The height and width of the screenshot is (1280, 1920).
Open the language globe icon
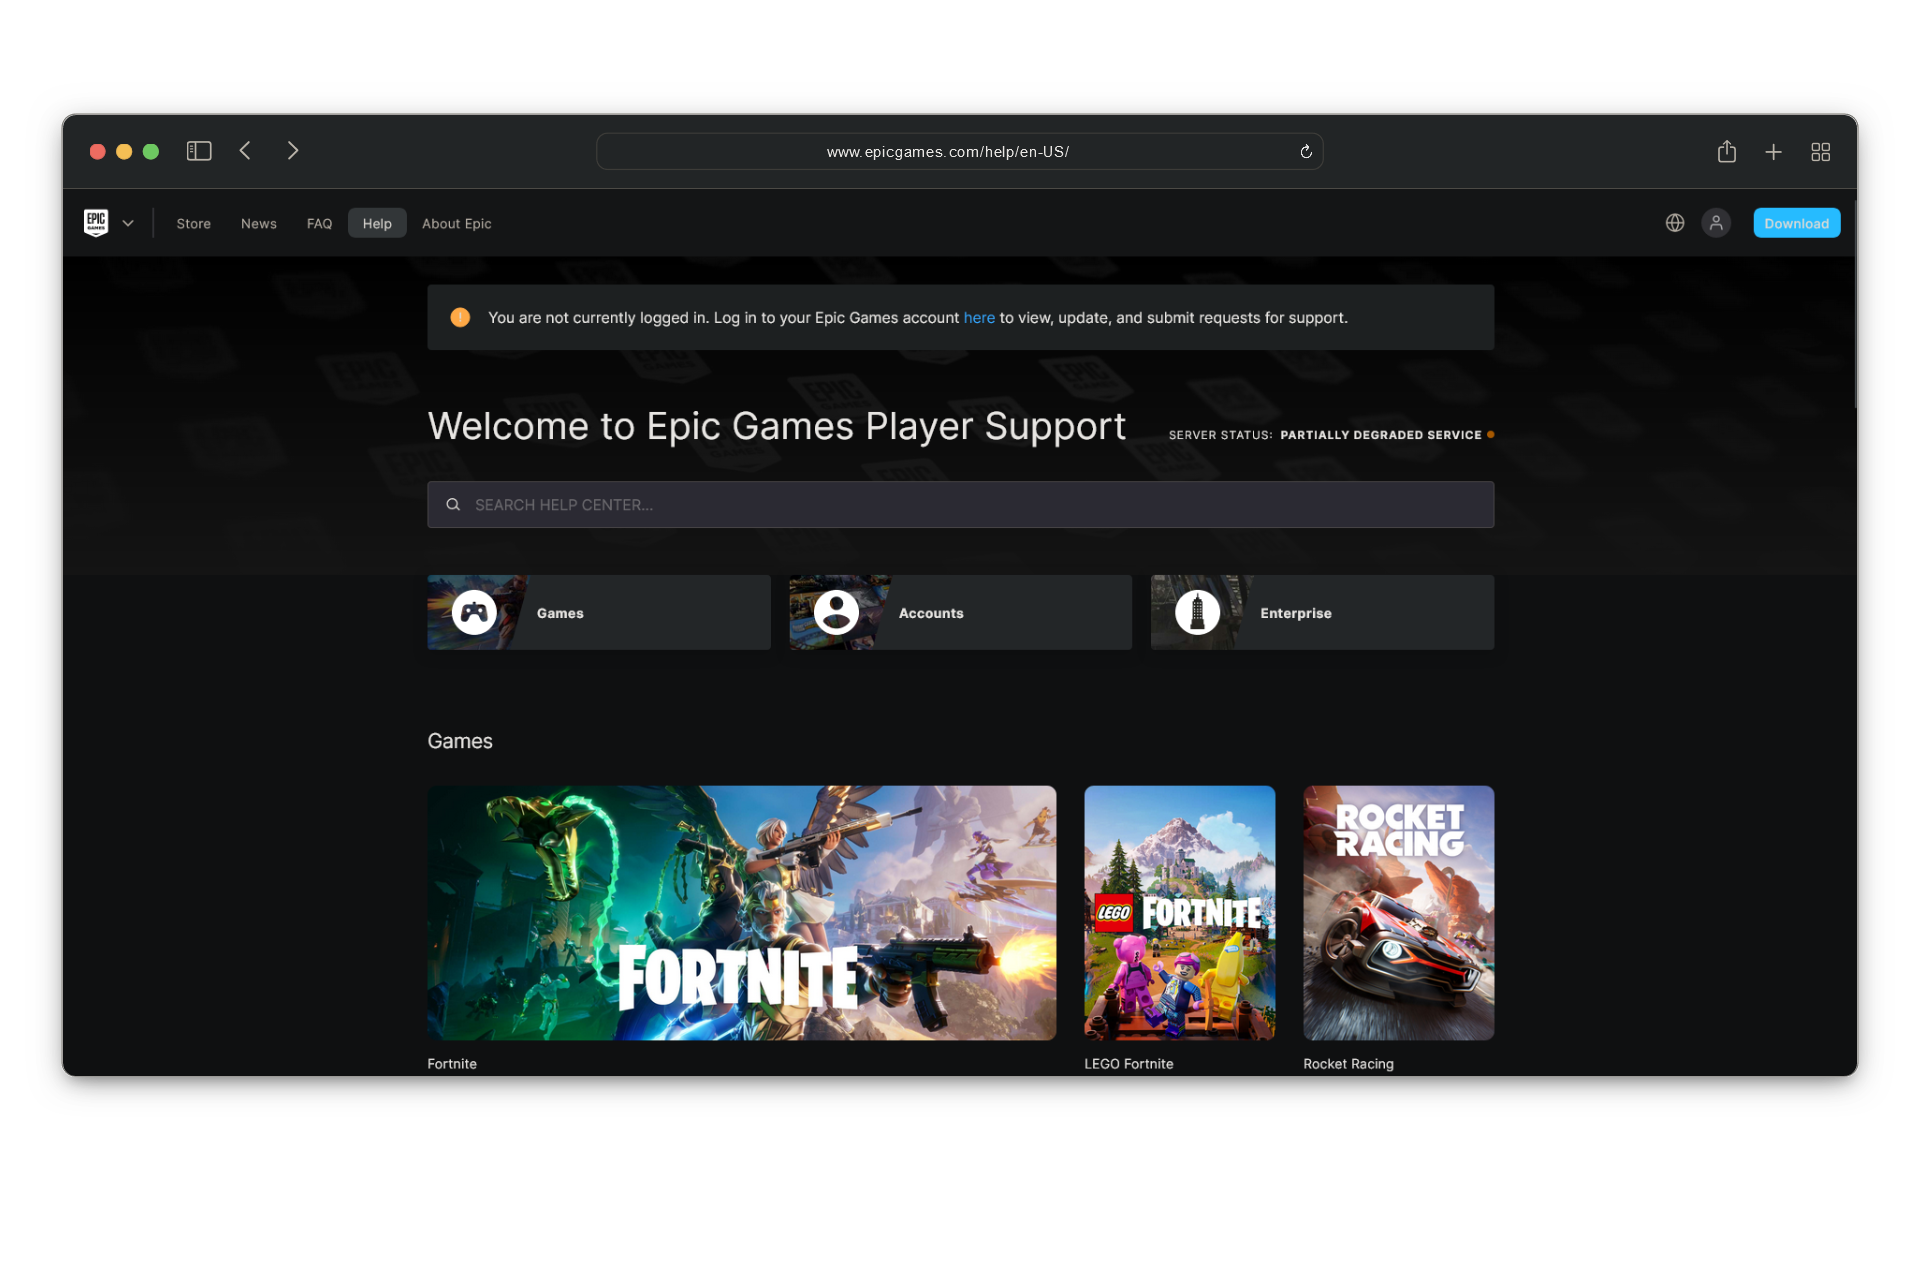pyautogui.click(x=1675, y=223)
